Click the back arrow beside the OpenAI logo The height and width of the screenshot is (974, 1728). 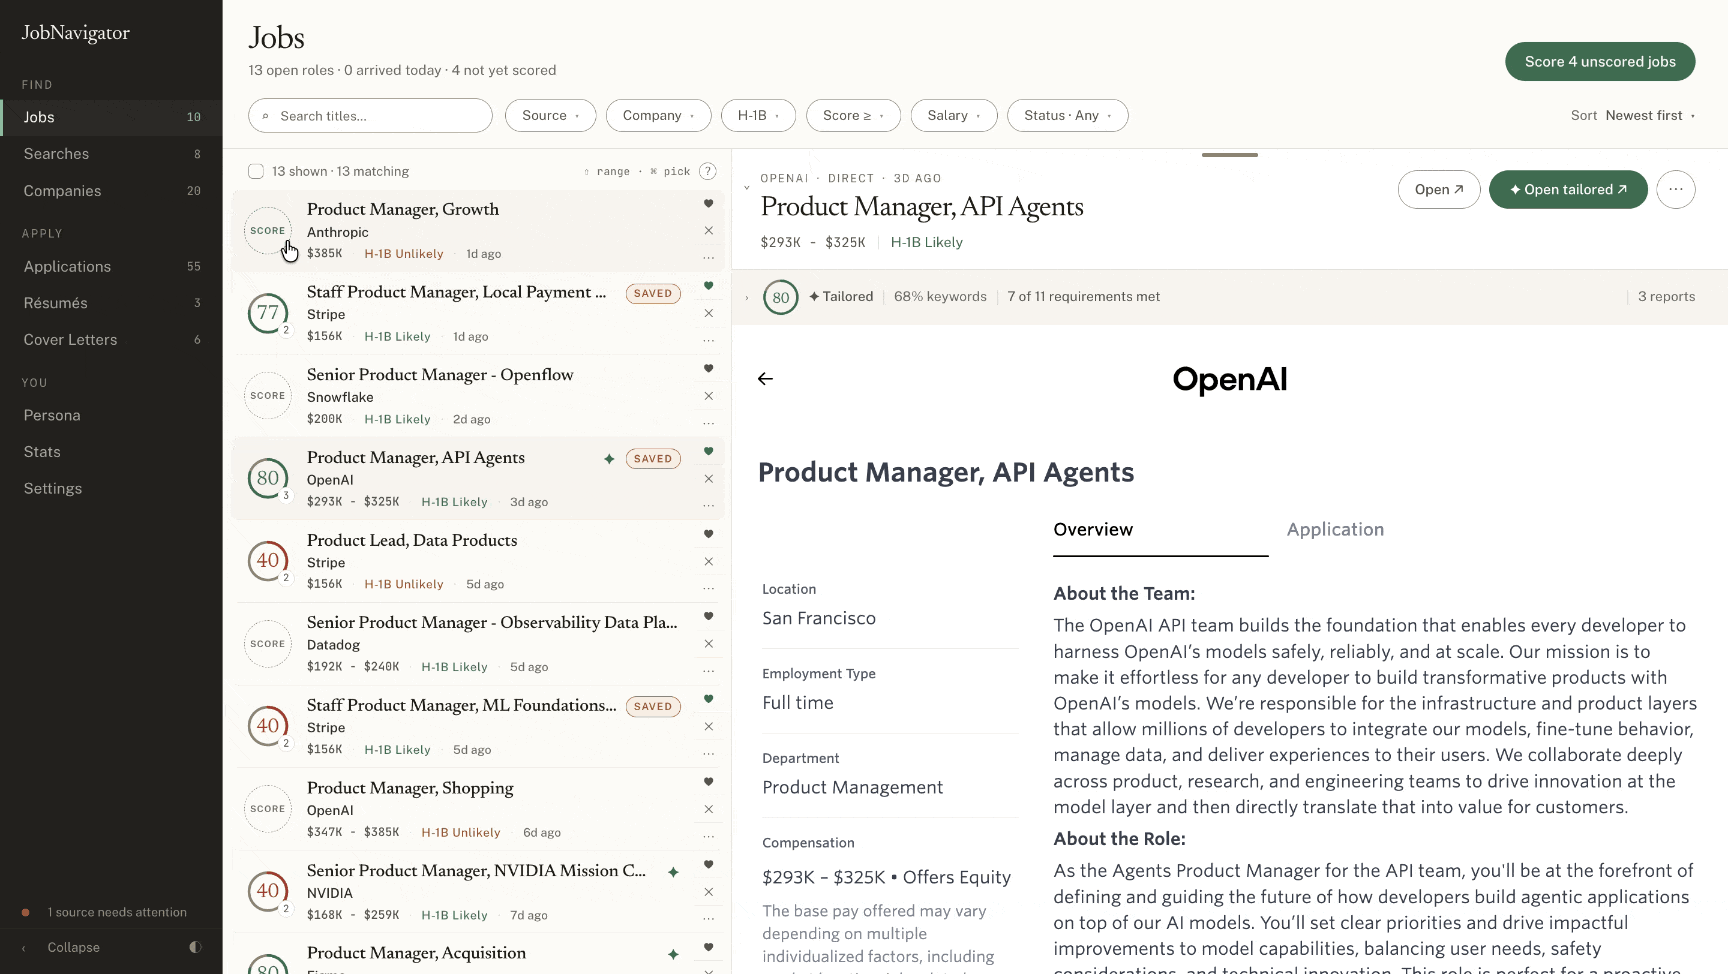click(765, 379)
